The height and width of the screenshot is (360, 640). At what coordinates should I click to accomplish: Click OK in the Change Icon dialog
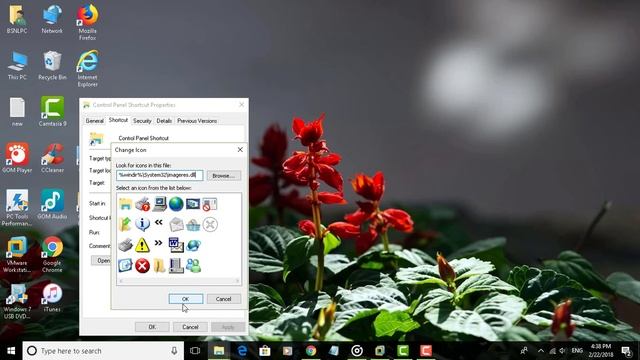(186, 299)
